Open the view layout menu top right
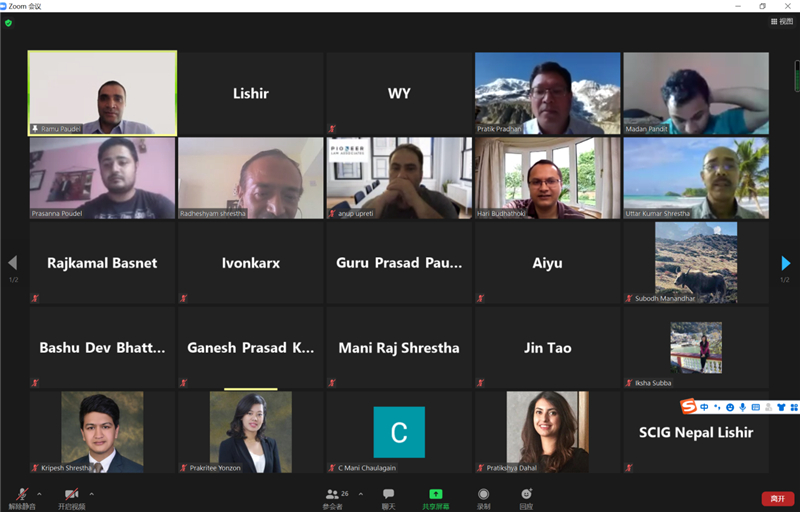The width and height of the screenshot is (800, 512). pos(782,21)
